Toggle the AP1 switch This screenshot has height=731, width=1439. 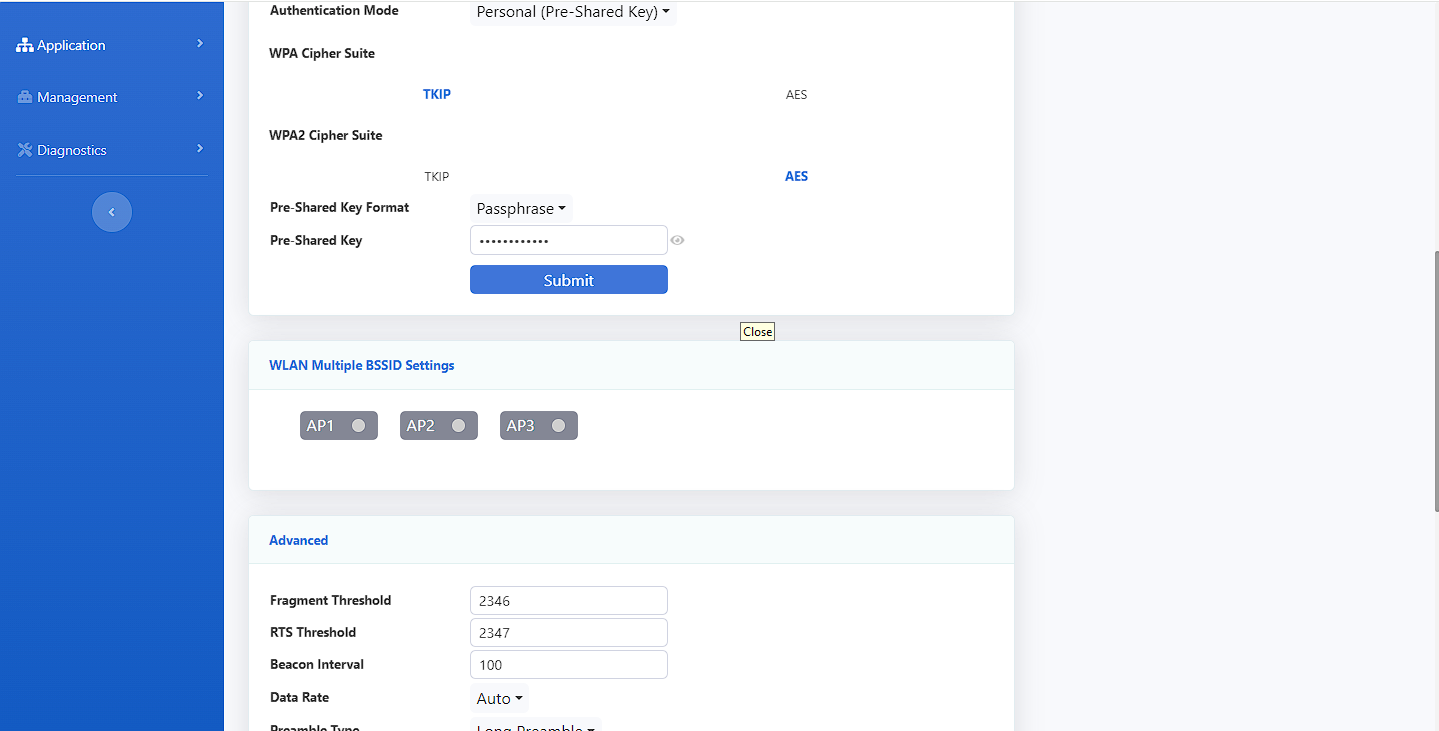click(339, 425)
